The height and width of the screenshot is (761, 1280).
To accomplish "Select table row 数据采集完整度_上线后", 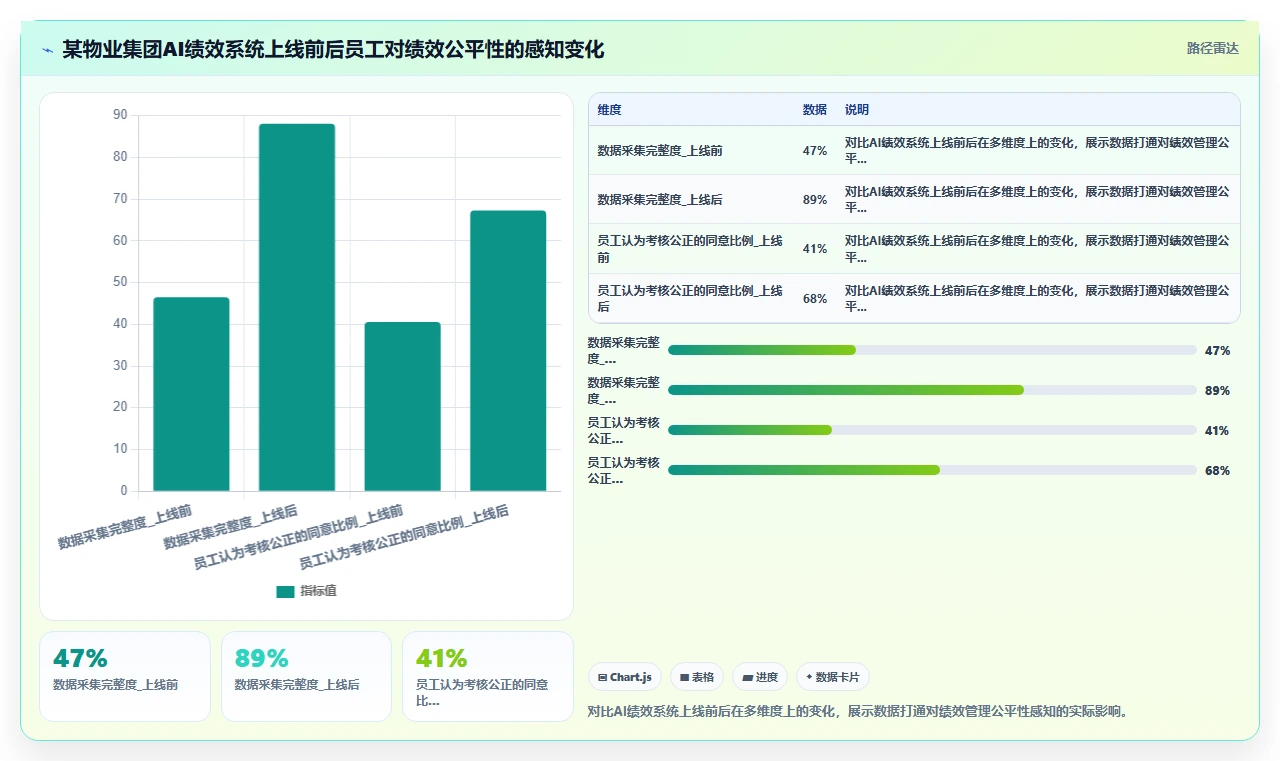I will 914,199.
